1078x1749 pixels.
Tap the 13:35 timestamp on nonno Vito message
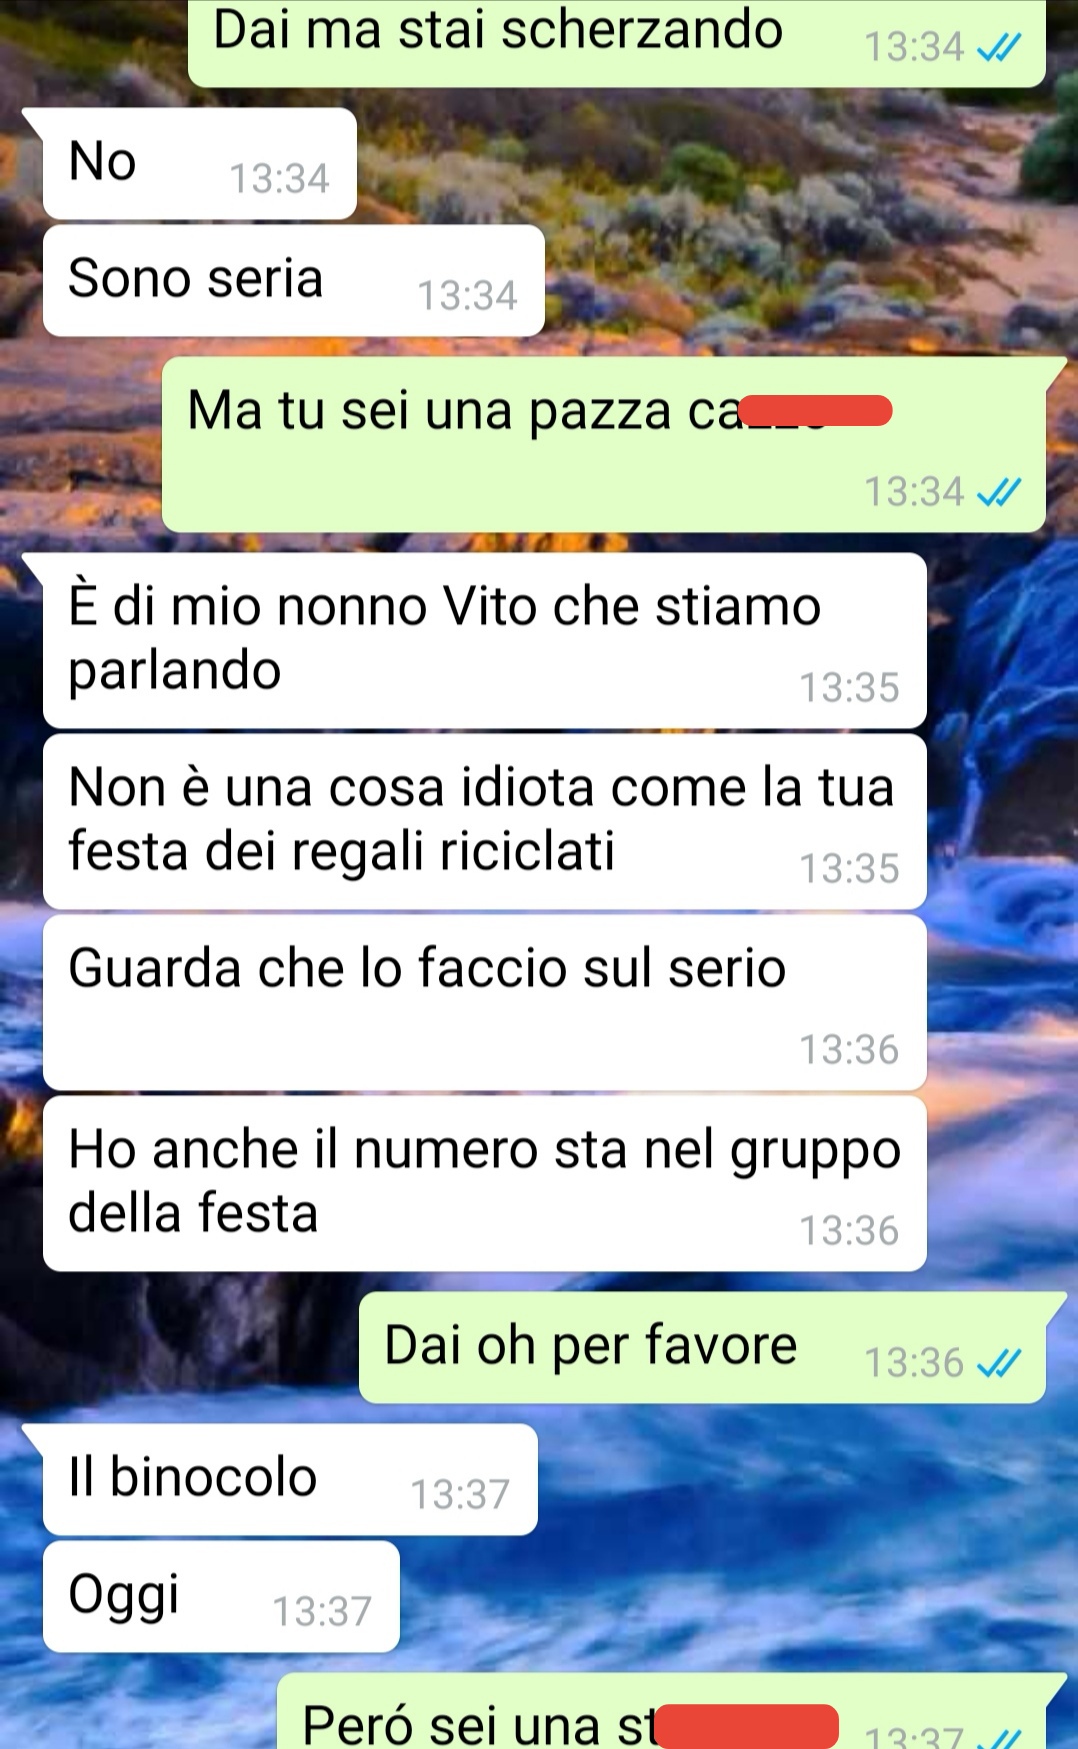tap(849, 687)
